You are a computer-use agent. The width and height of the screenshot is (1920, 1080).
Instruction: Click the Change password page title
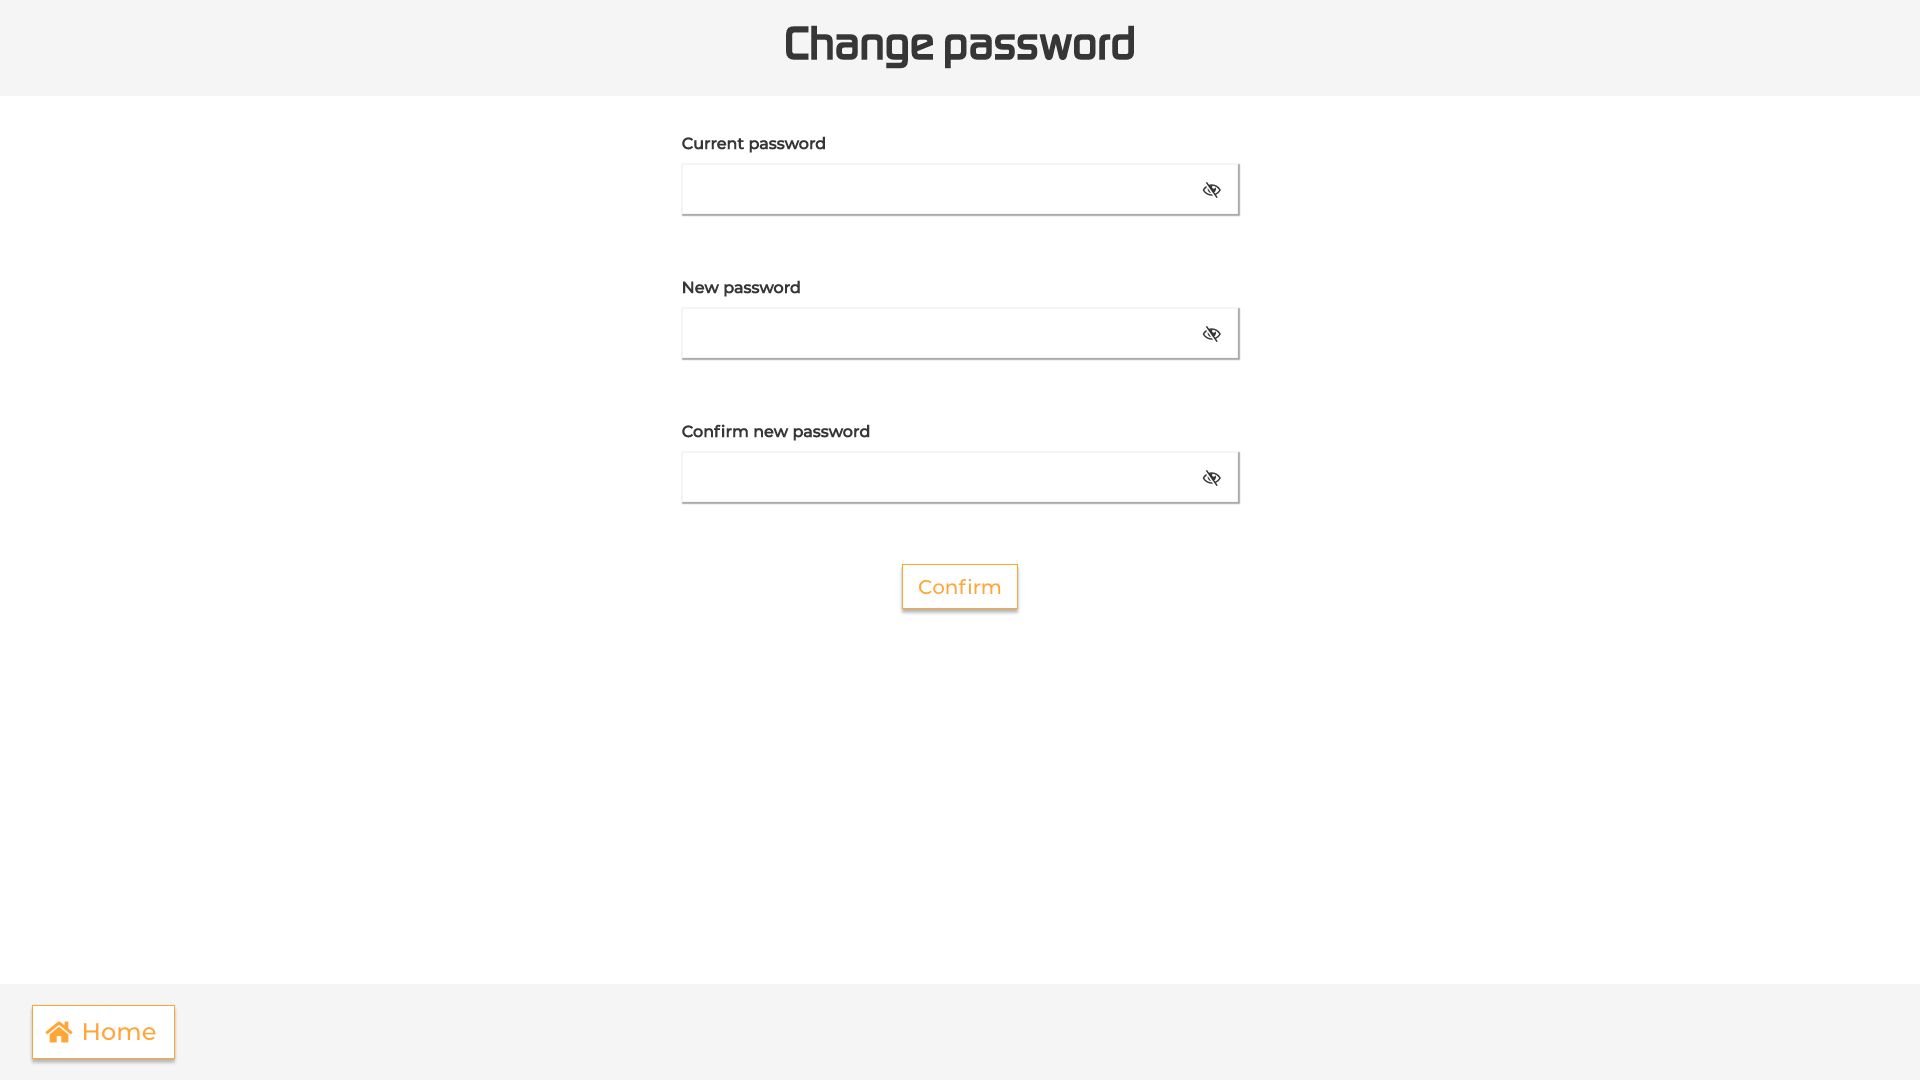pyautogui.click(x=959, y=44)
